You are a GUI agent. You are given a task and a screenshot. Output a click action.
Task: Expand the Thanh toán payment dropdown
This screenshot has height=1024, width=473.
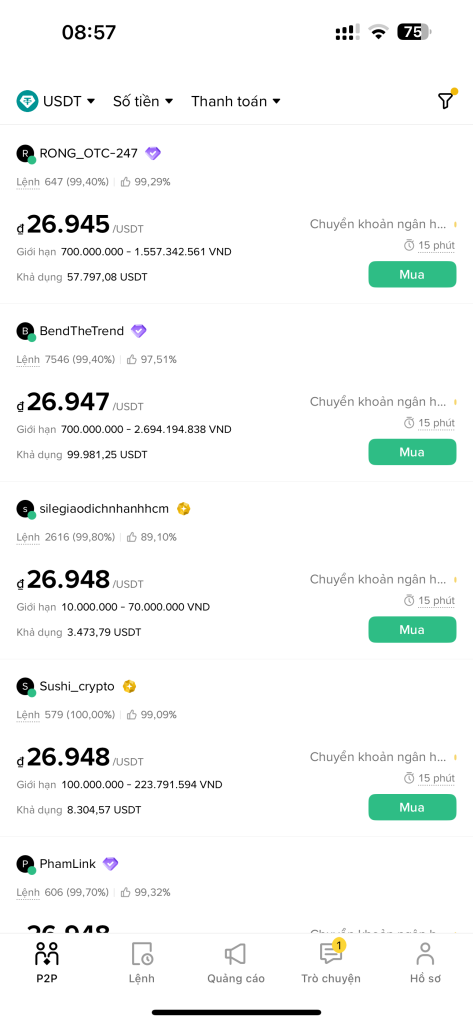point(236,101)
